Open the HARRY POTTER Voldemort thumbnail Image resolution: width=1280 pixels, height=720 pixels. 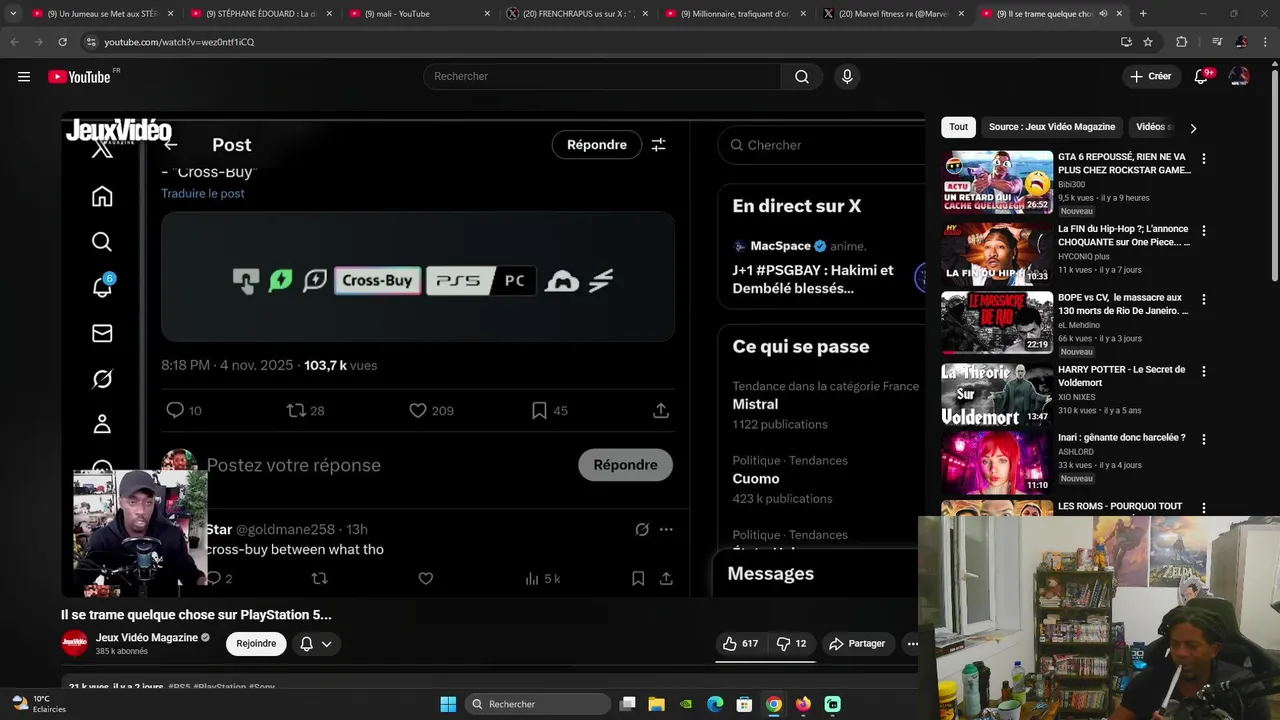tap(996, 394)
